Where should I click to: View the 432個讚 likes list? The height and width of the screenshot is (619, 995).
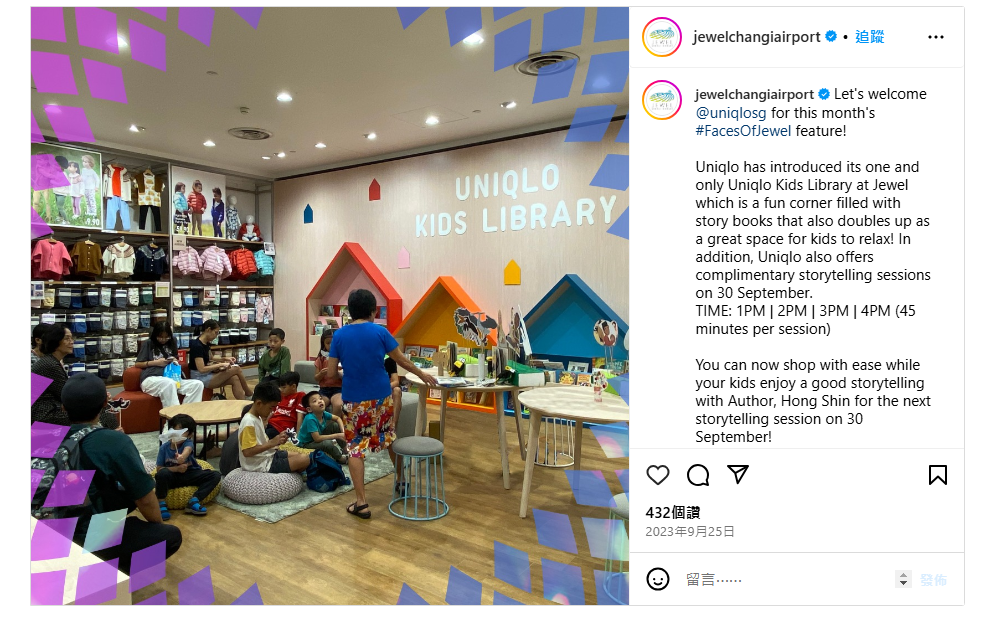(x=673, y=512)
